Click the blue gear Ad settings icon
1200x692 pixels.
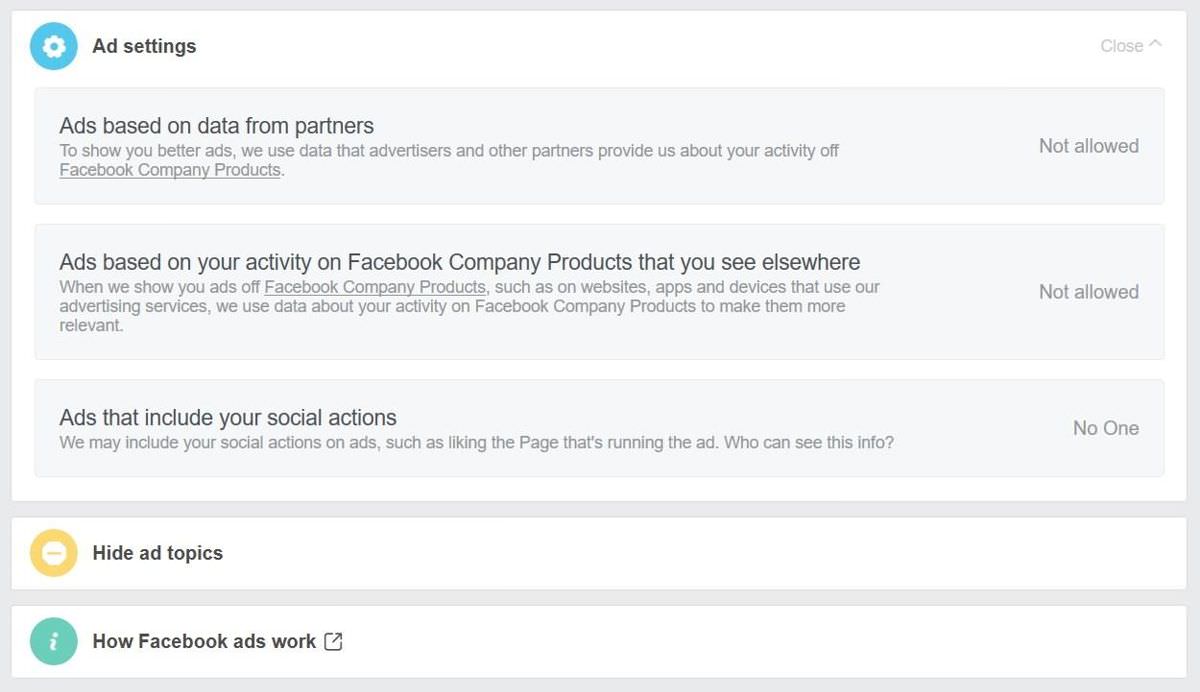coord(54,46)
